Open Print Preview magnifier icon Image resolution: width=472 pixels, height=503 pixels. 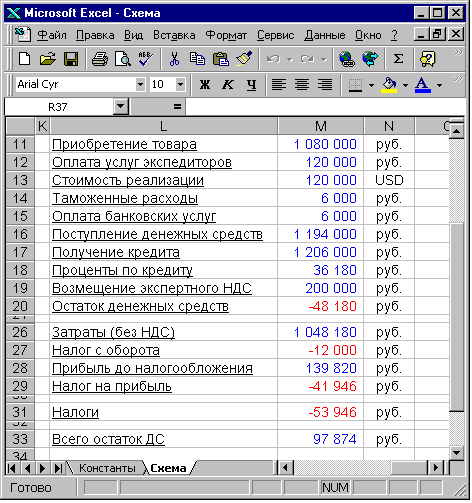[123, 59]
